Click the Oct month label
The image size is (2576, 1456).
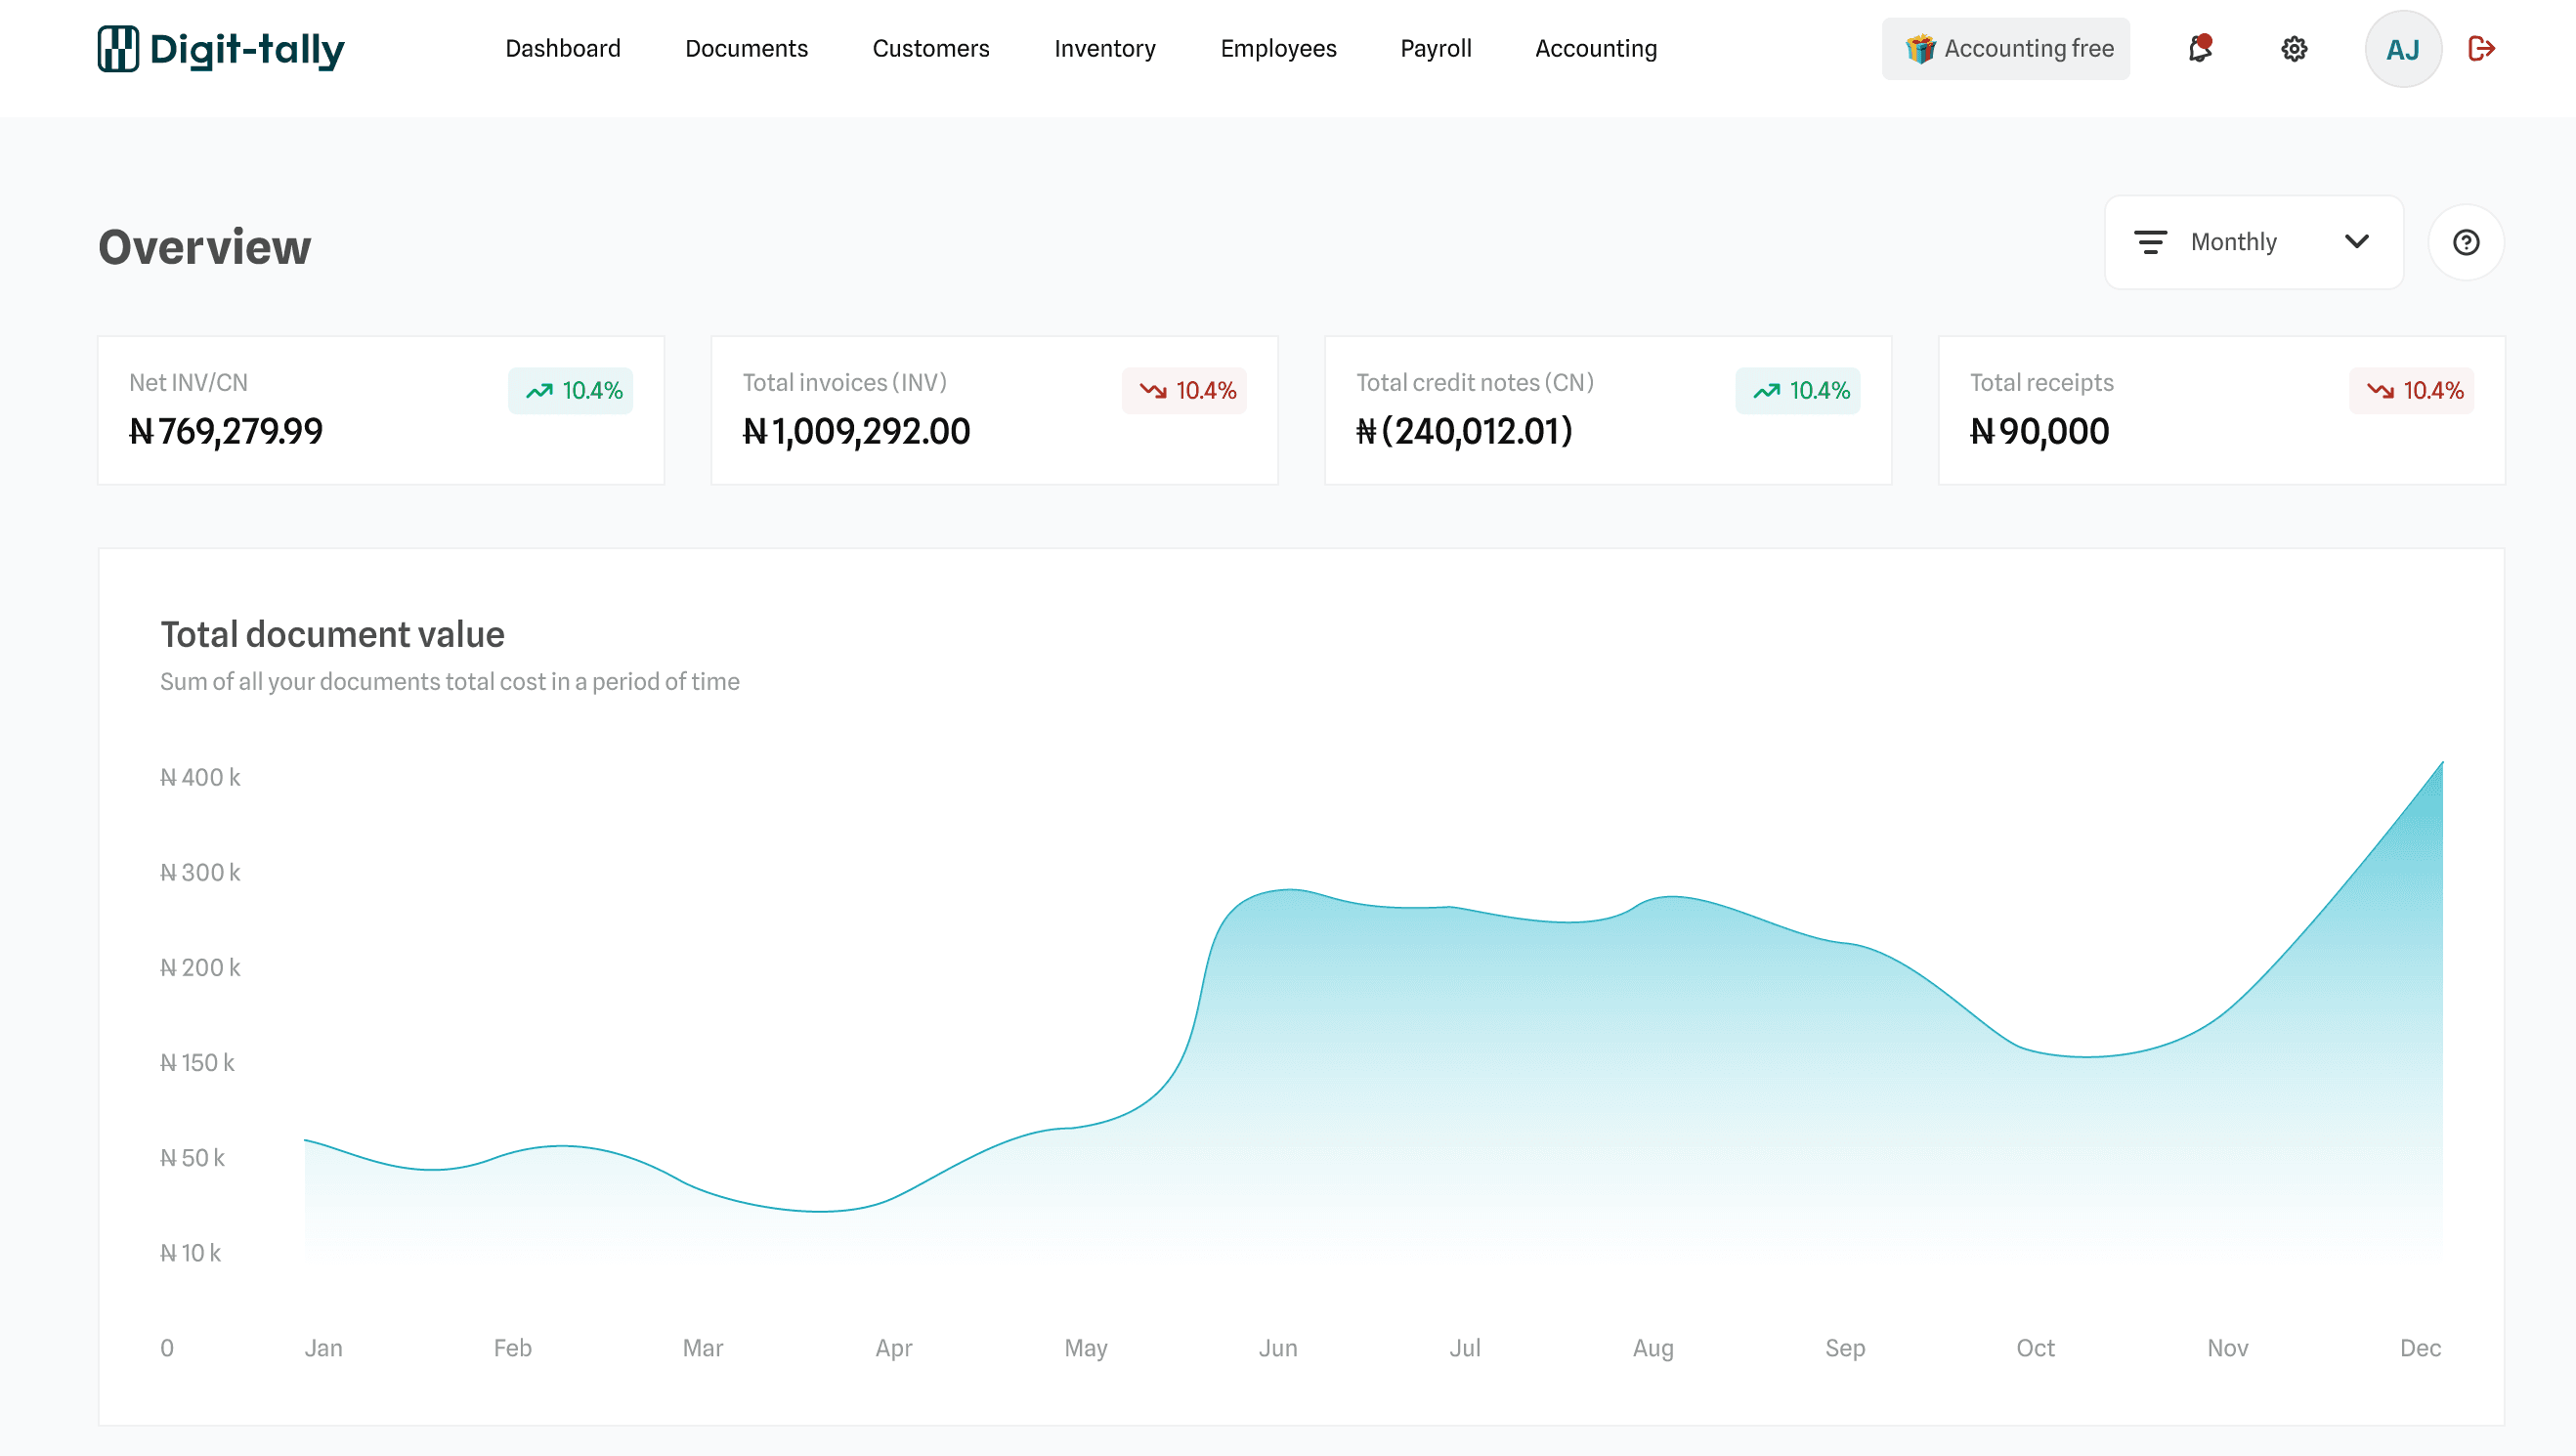[2034, 1347]
